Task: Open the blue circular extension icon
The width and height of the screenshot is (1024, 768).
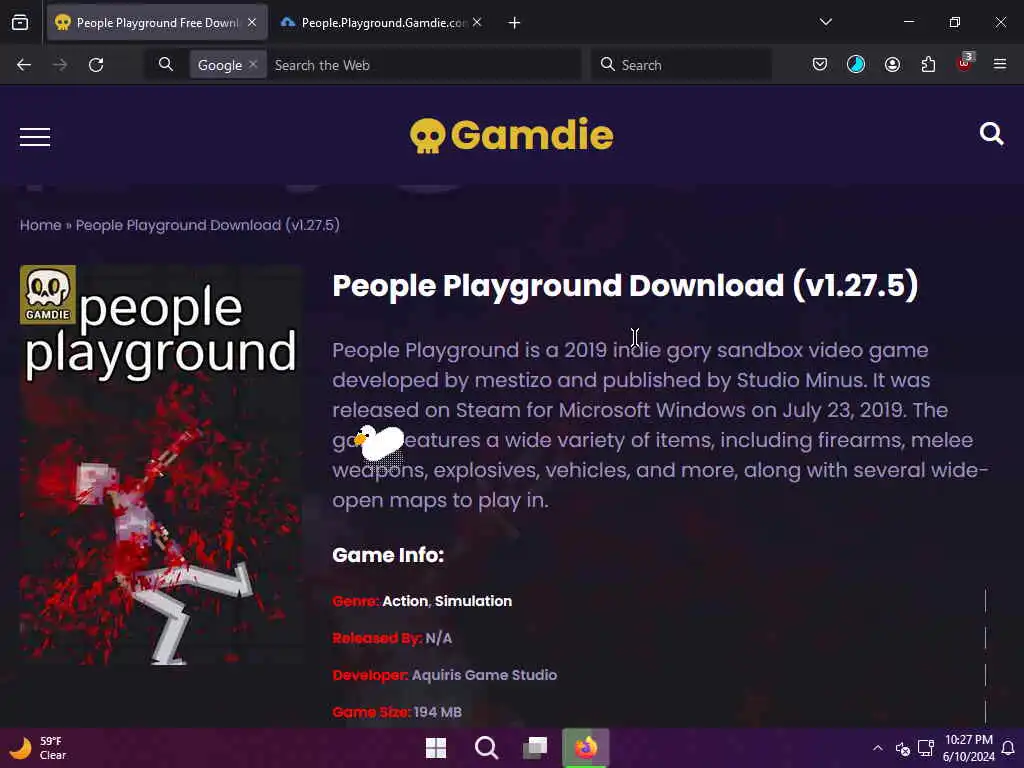Action: coord(856,64)
